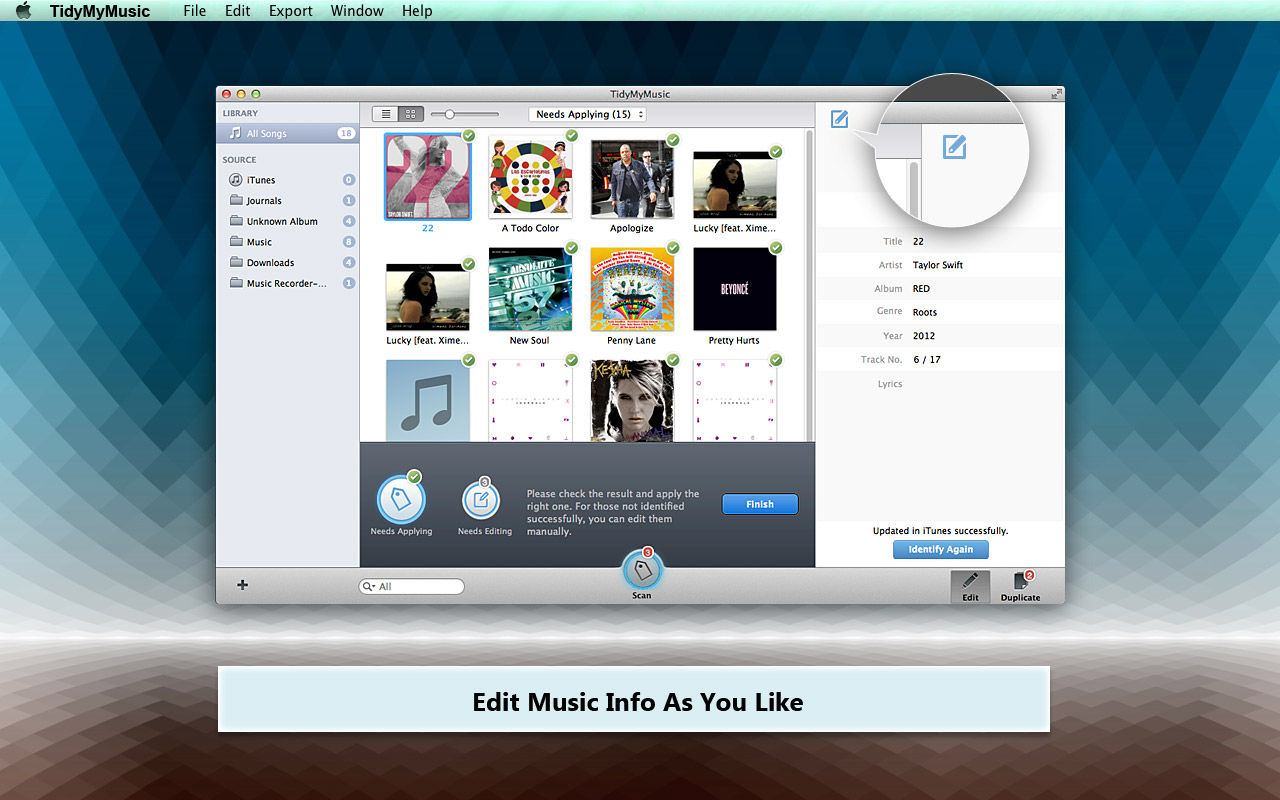Click the checkmark on Pretty Hurts

776,247
